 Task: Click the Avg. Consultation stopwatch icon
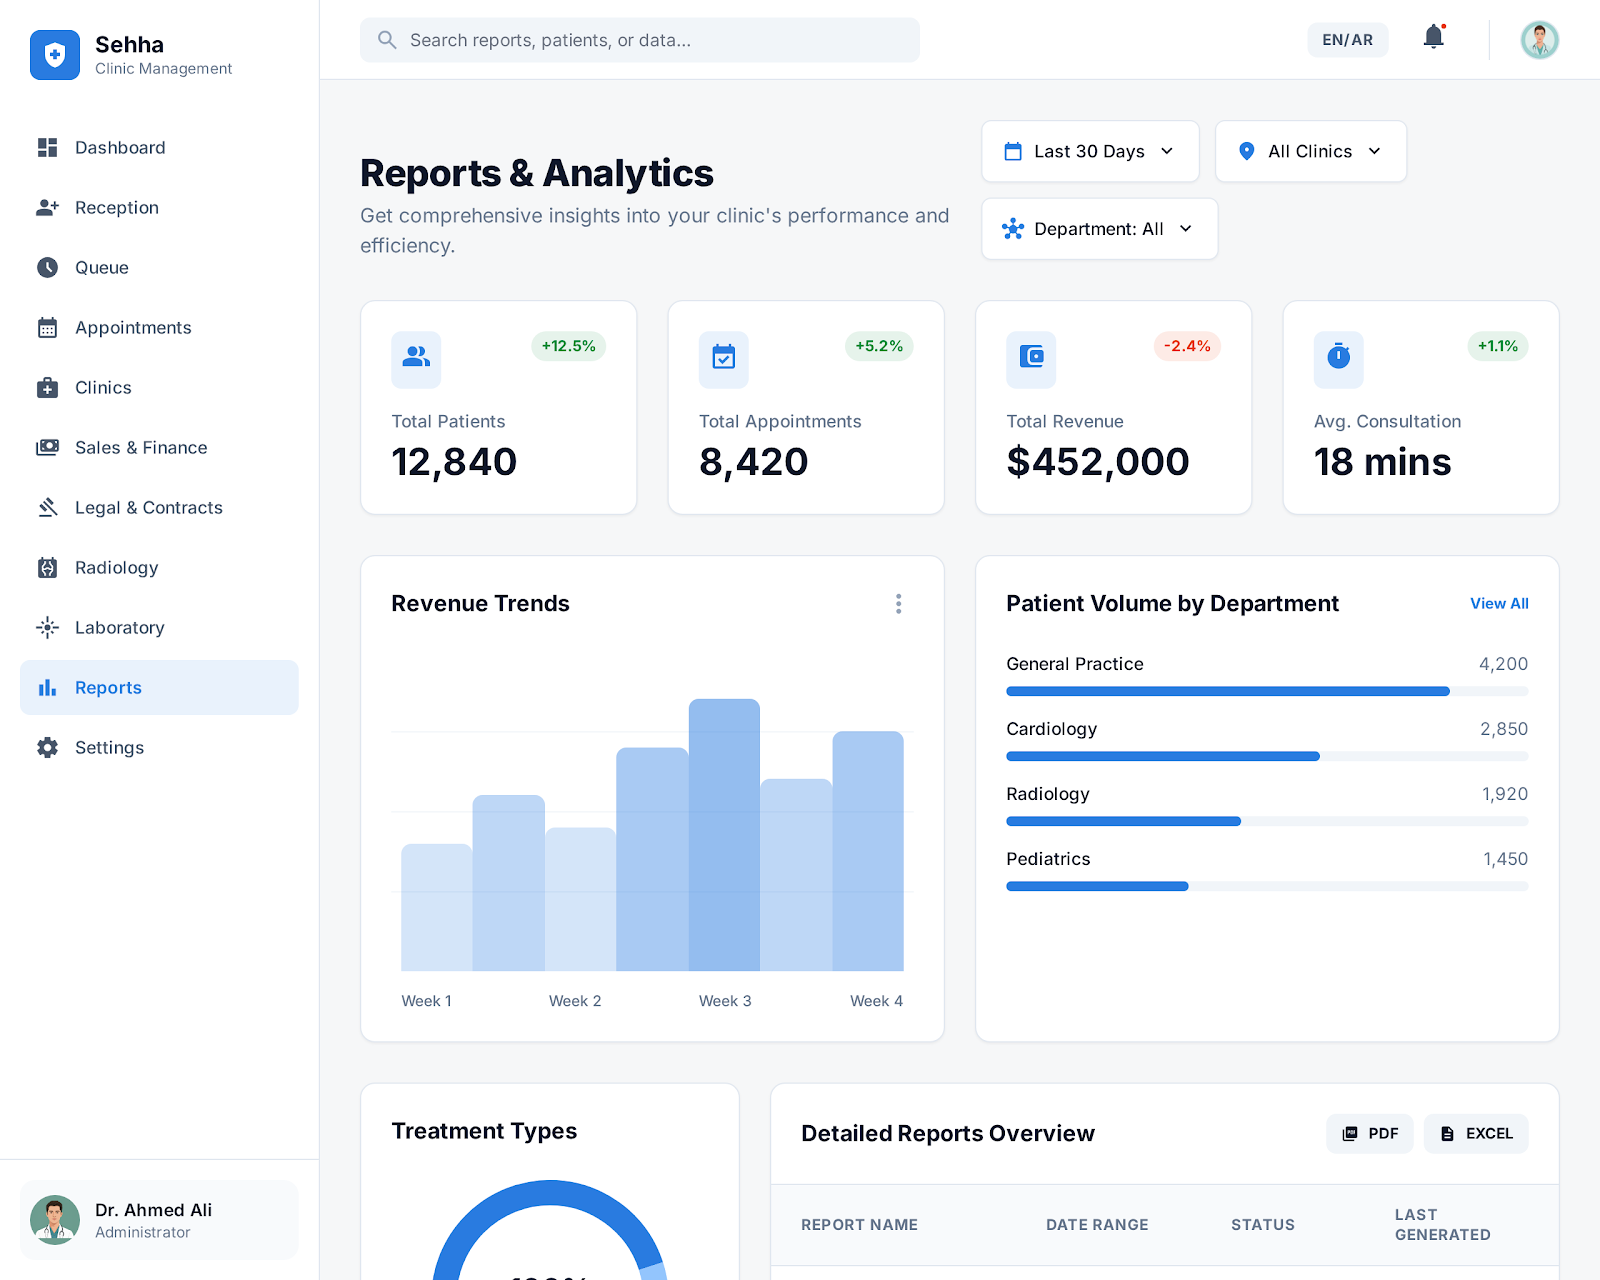pos(1338,357)
